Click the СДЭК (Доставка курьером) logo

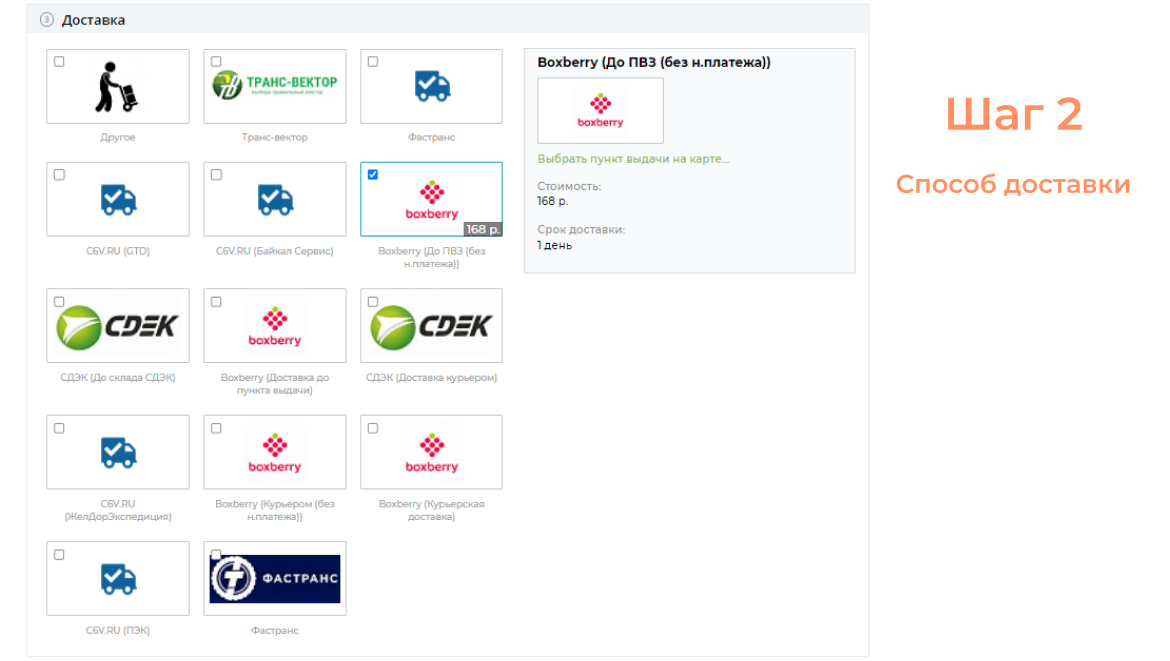click(x=431, y=326)
